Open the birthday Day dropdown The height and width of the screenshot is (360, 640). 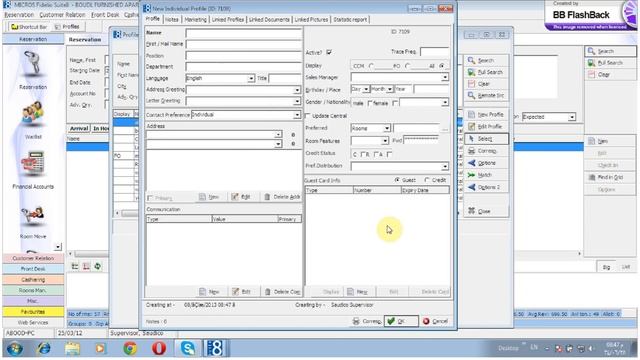366,89
